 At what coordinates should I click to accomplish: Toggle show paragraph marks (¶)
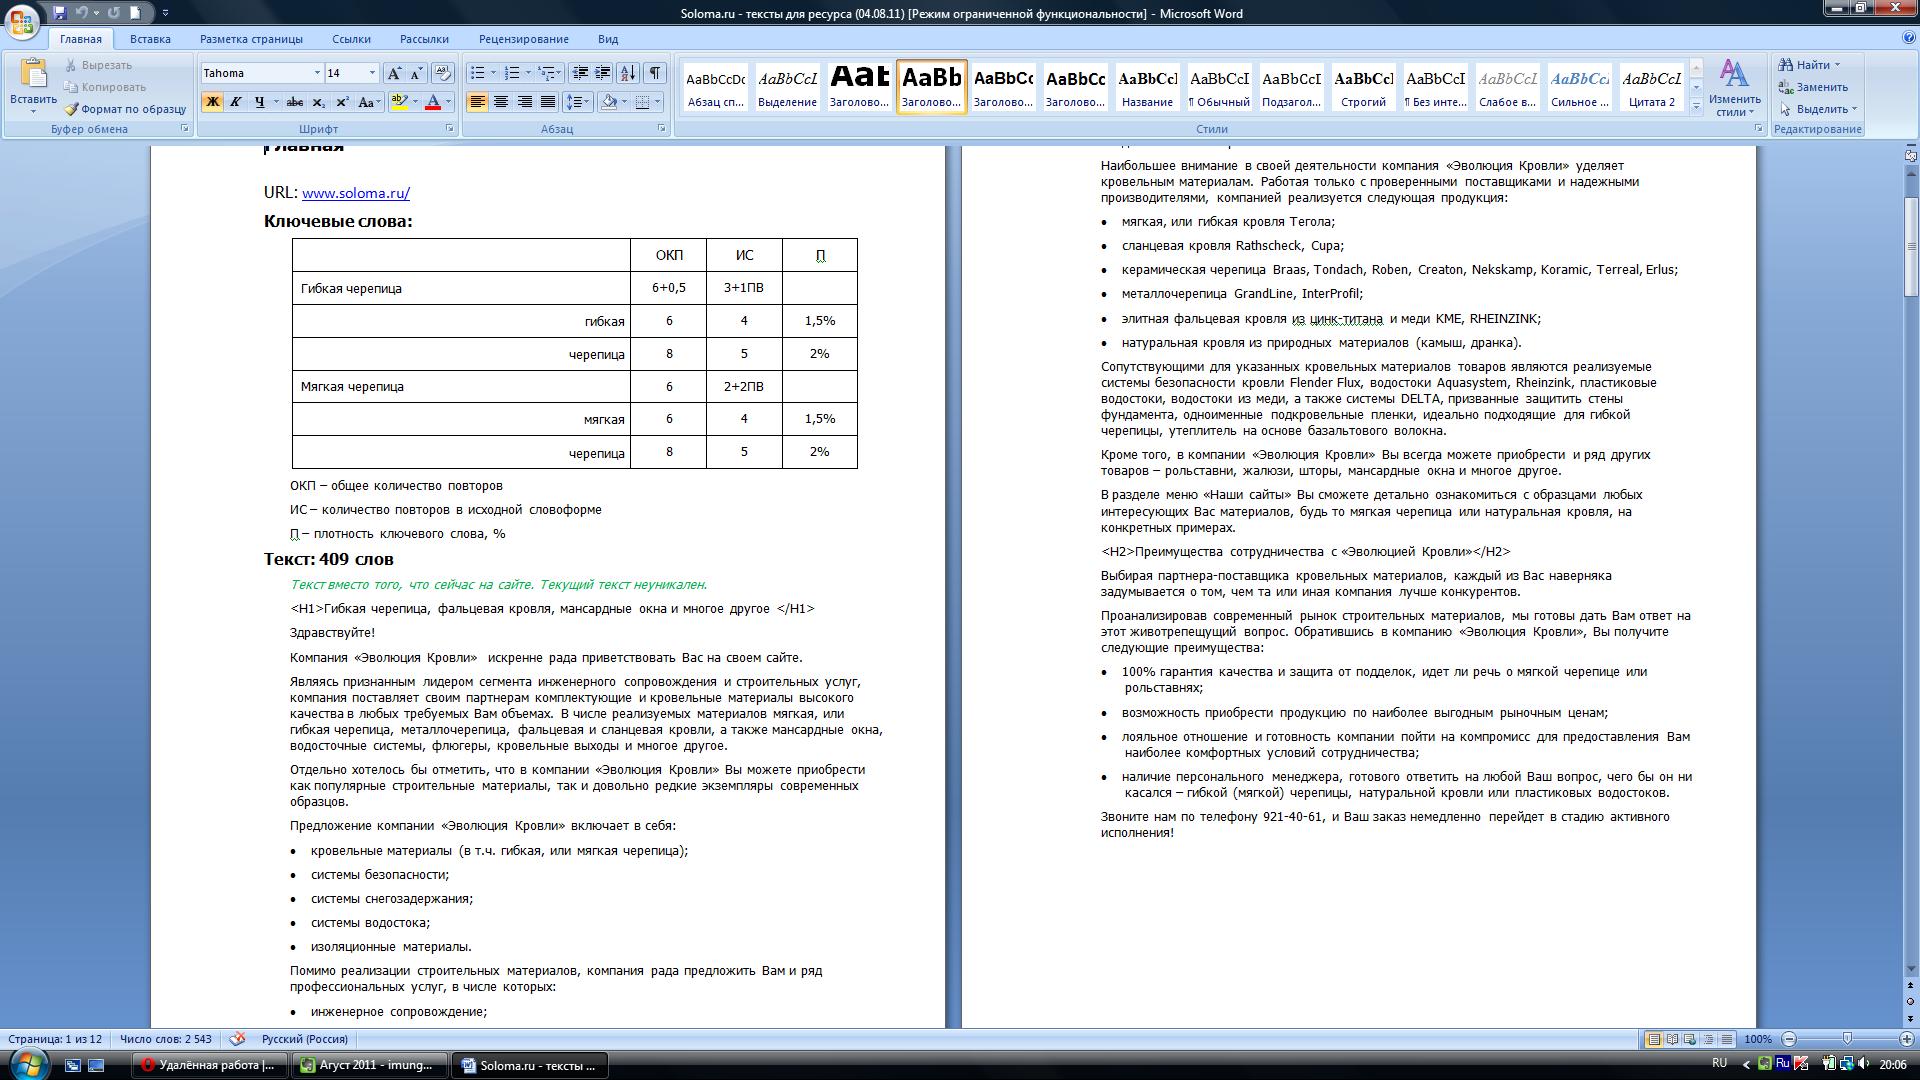click(655, 73)
